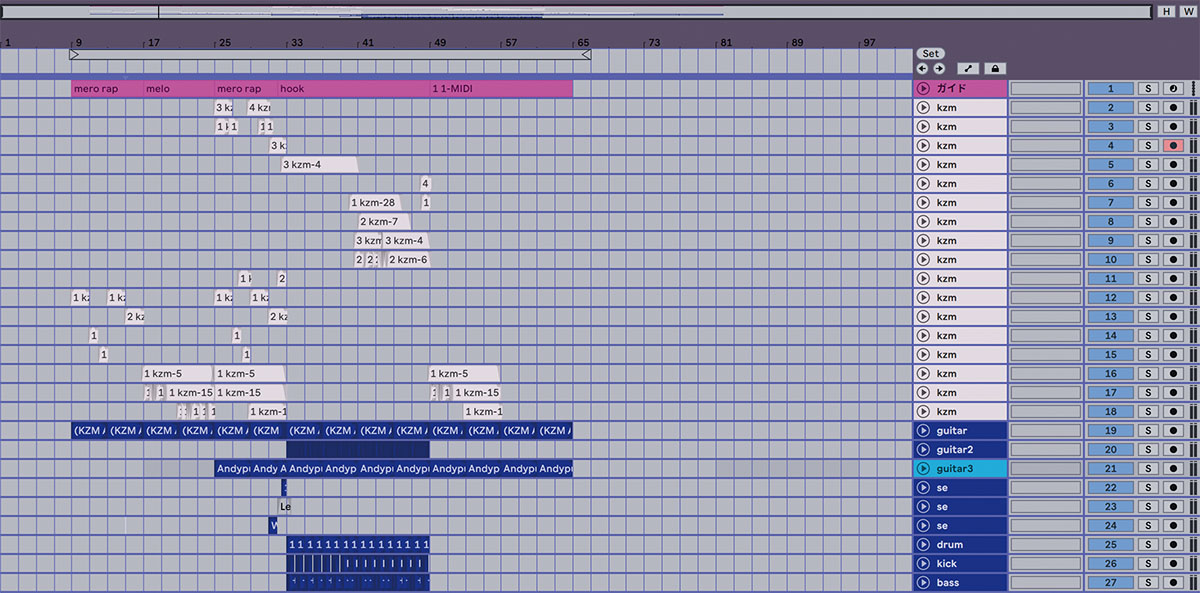Select the '2 kzm-7' clip

click(384, 222)
